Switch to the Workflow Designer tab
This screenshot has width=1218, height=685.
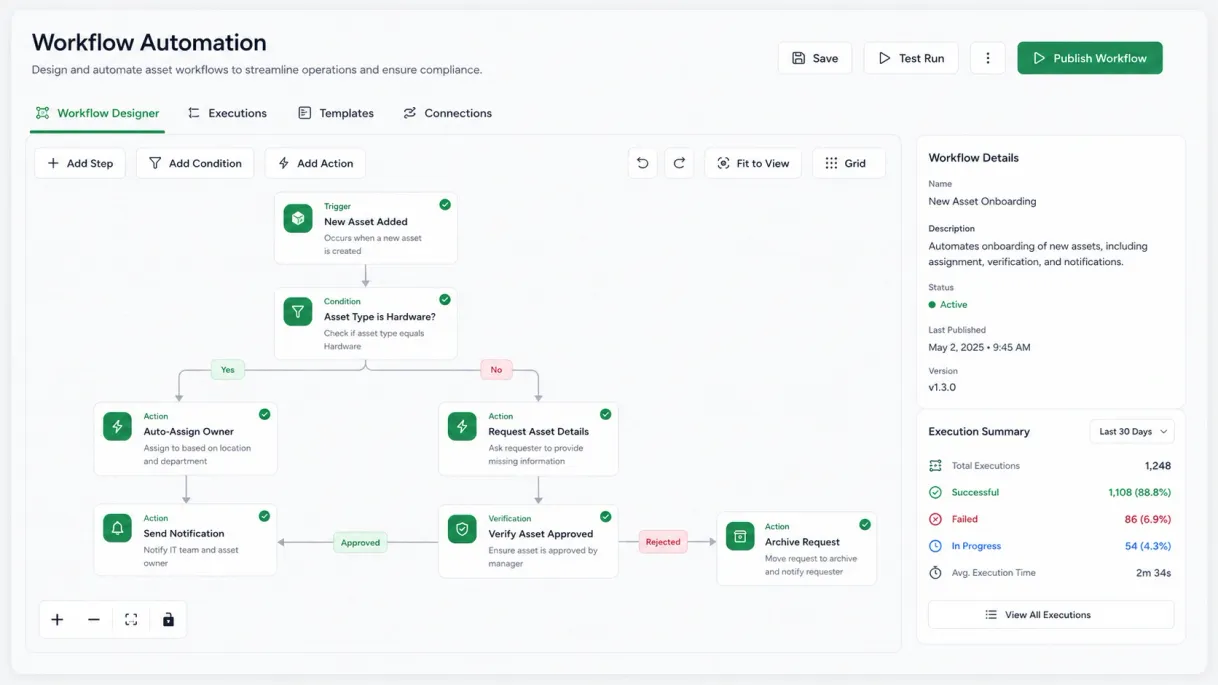[97, 113]
